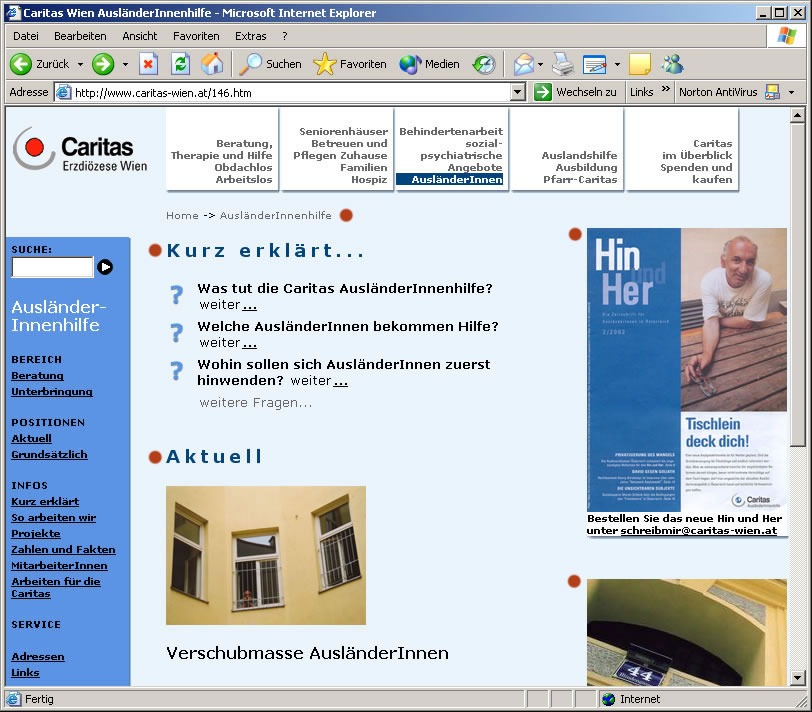The image size is (812, 712).
Task: Open the Zahlen und Fakten link
Action: (63, 549)
